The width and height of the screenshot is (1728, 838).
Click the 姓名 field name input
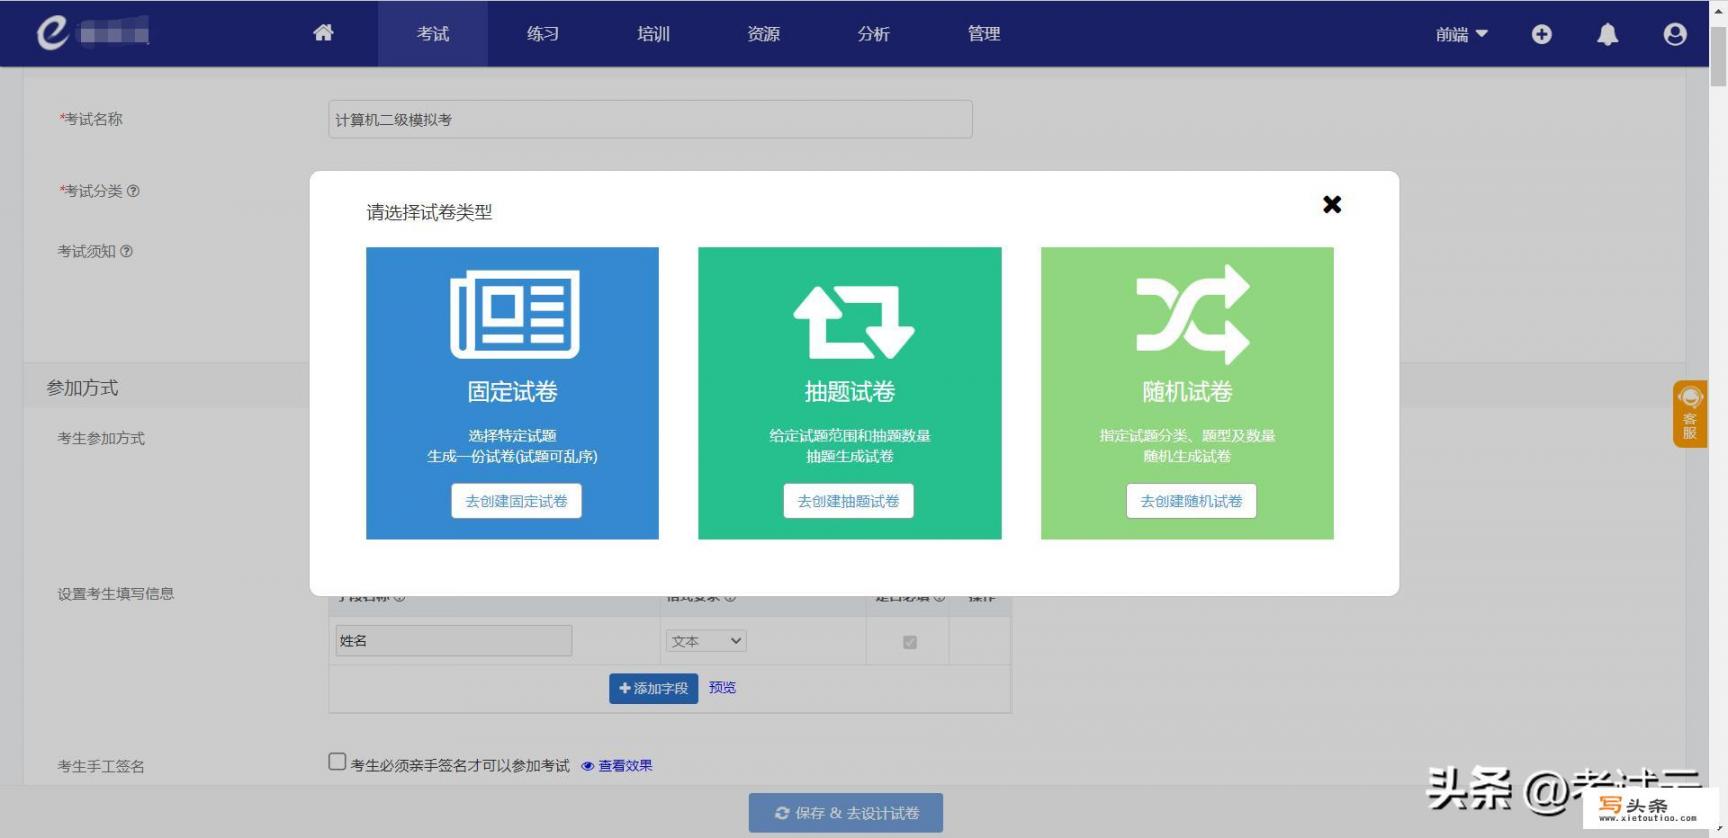click(x=453, y=641)
